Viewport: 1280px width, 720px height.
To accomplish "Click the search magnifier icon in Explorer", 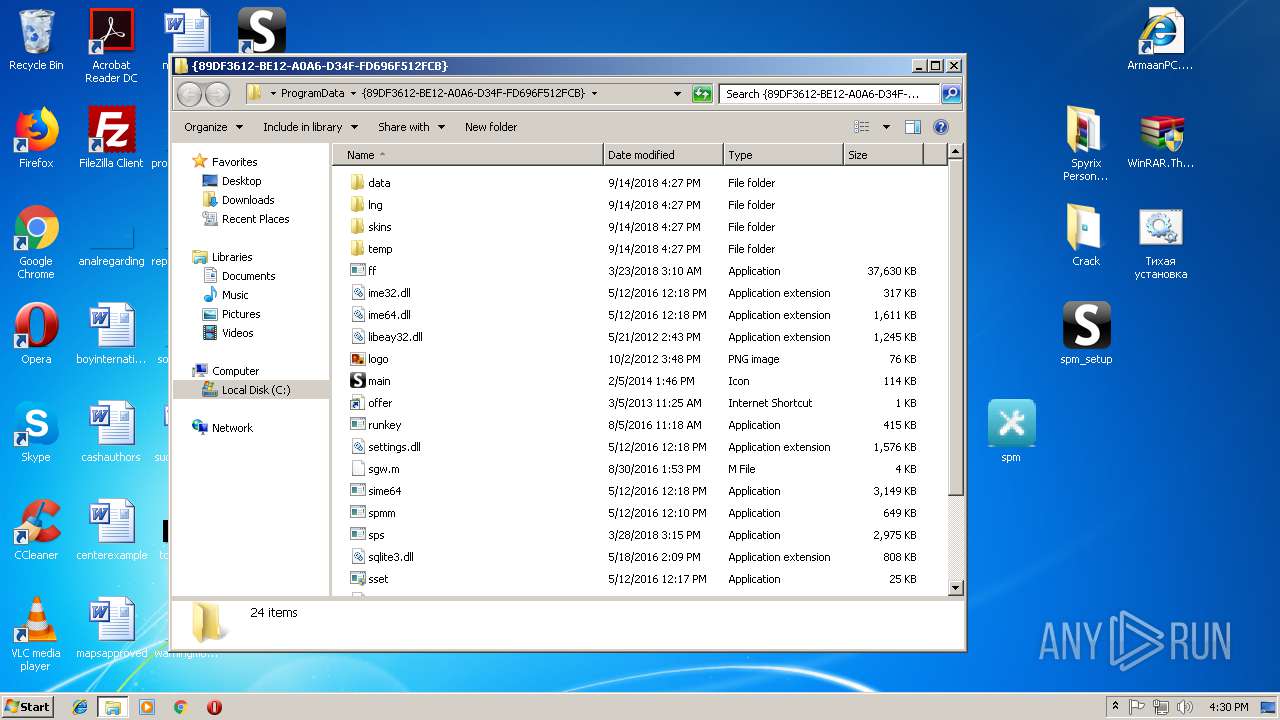I will tap(950, 94).
